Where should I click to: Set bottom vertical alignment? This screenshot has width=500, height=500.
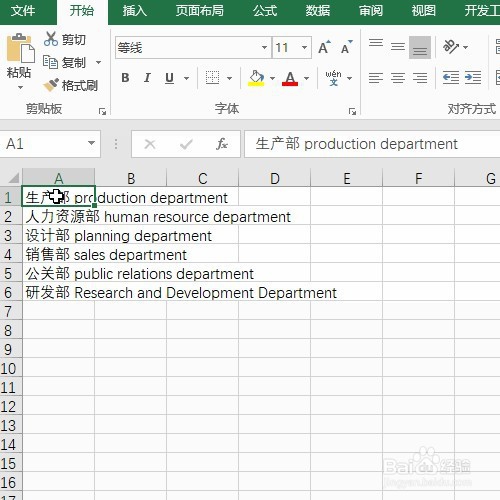[x=420, y=47]
